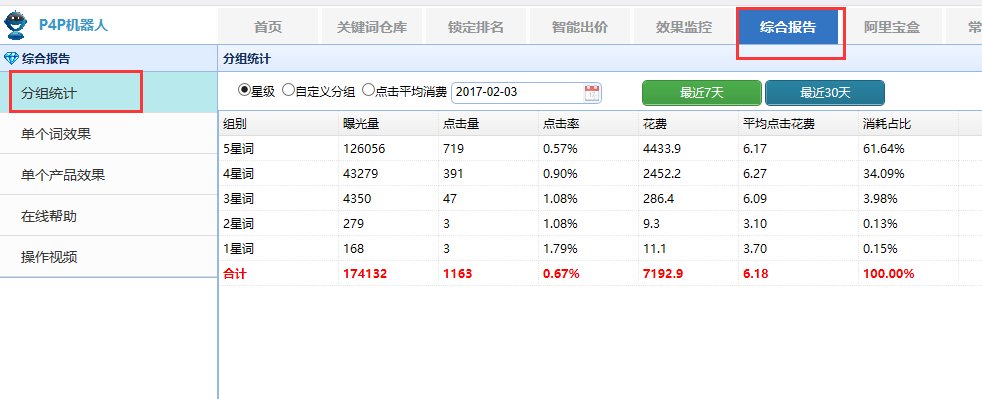Viewport: 982px width, 399px height.
Task: Click the total clicks 1163
Action: [x=458, y=274]
